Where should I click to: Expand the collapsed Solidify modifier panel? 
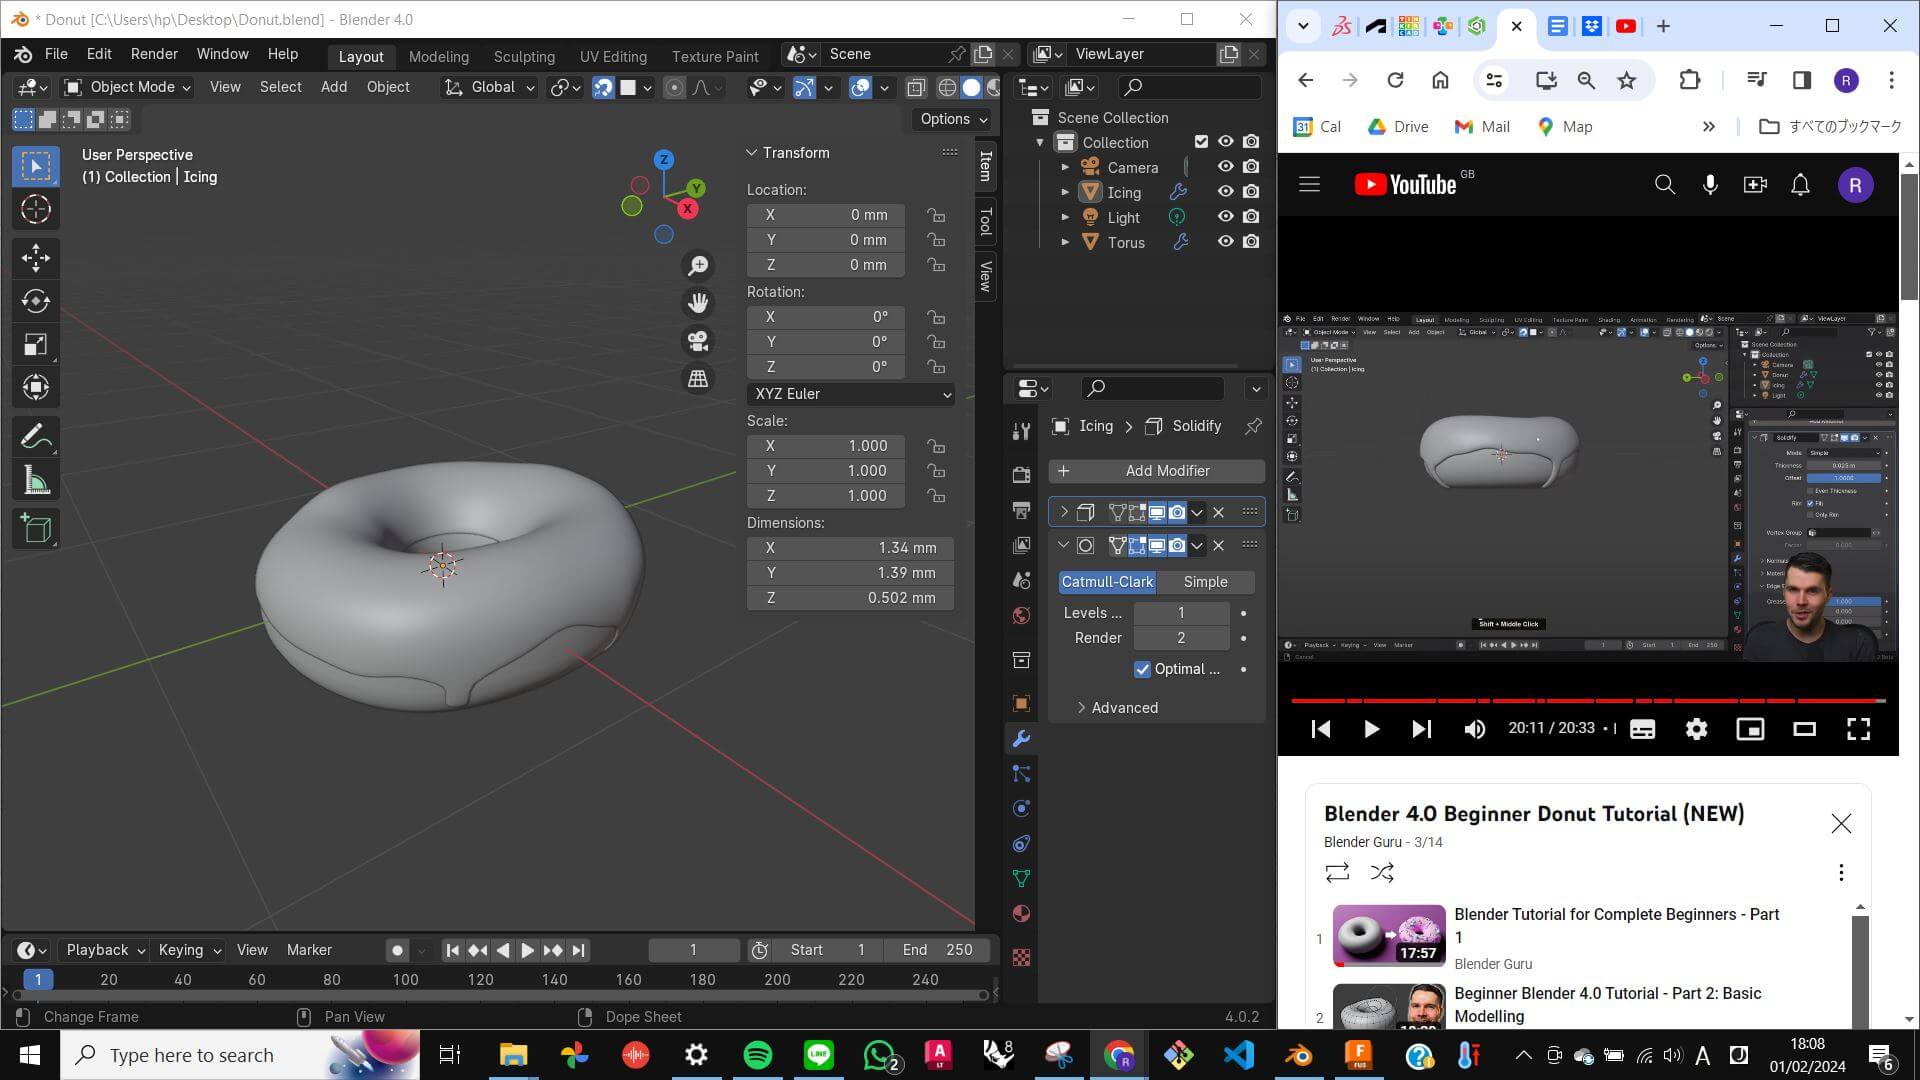pyautogui.click(x=1063, y=512)
